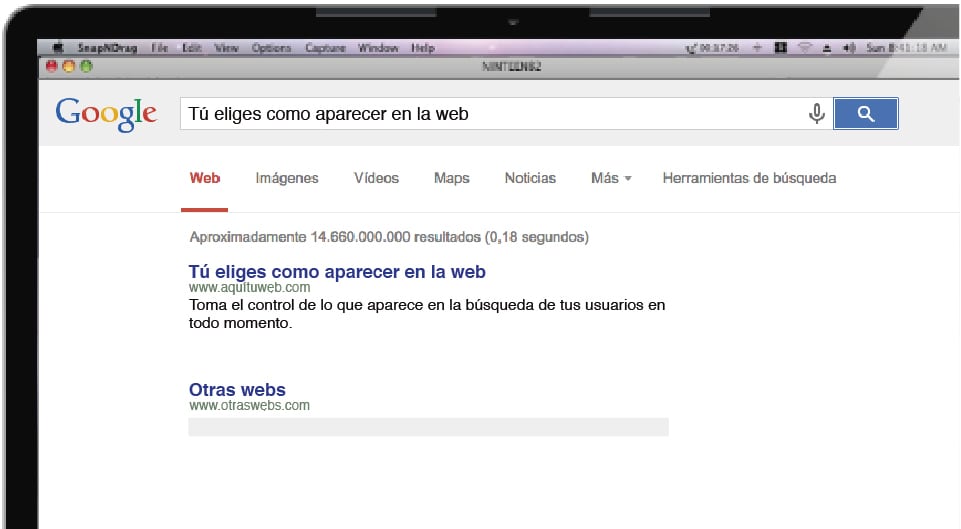Open the volume control in menu bar
The image size is (961, 529).
(x=849, y=48)
